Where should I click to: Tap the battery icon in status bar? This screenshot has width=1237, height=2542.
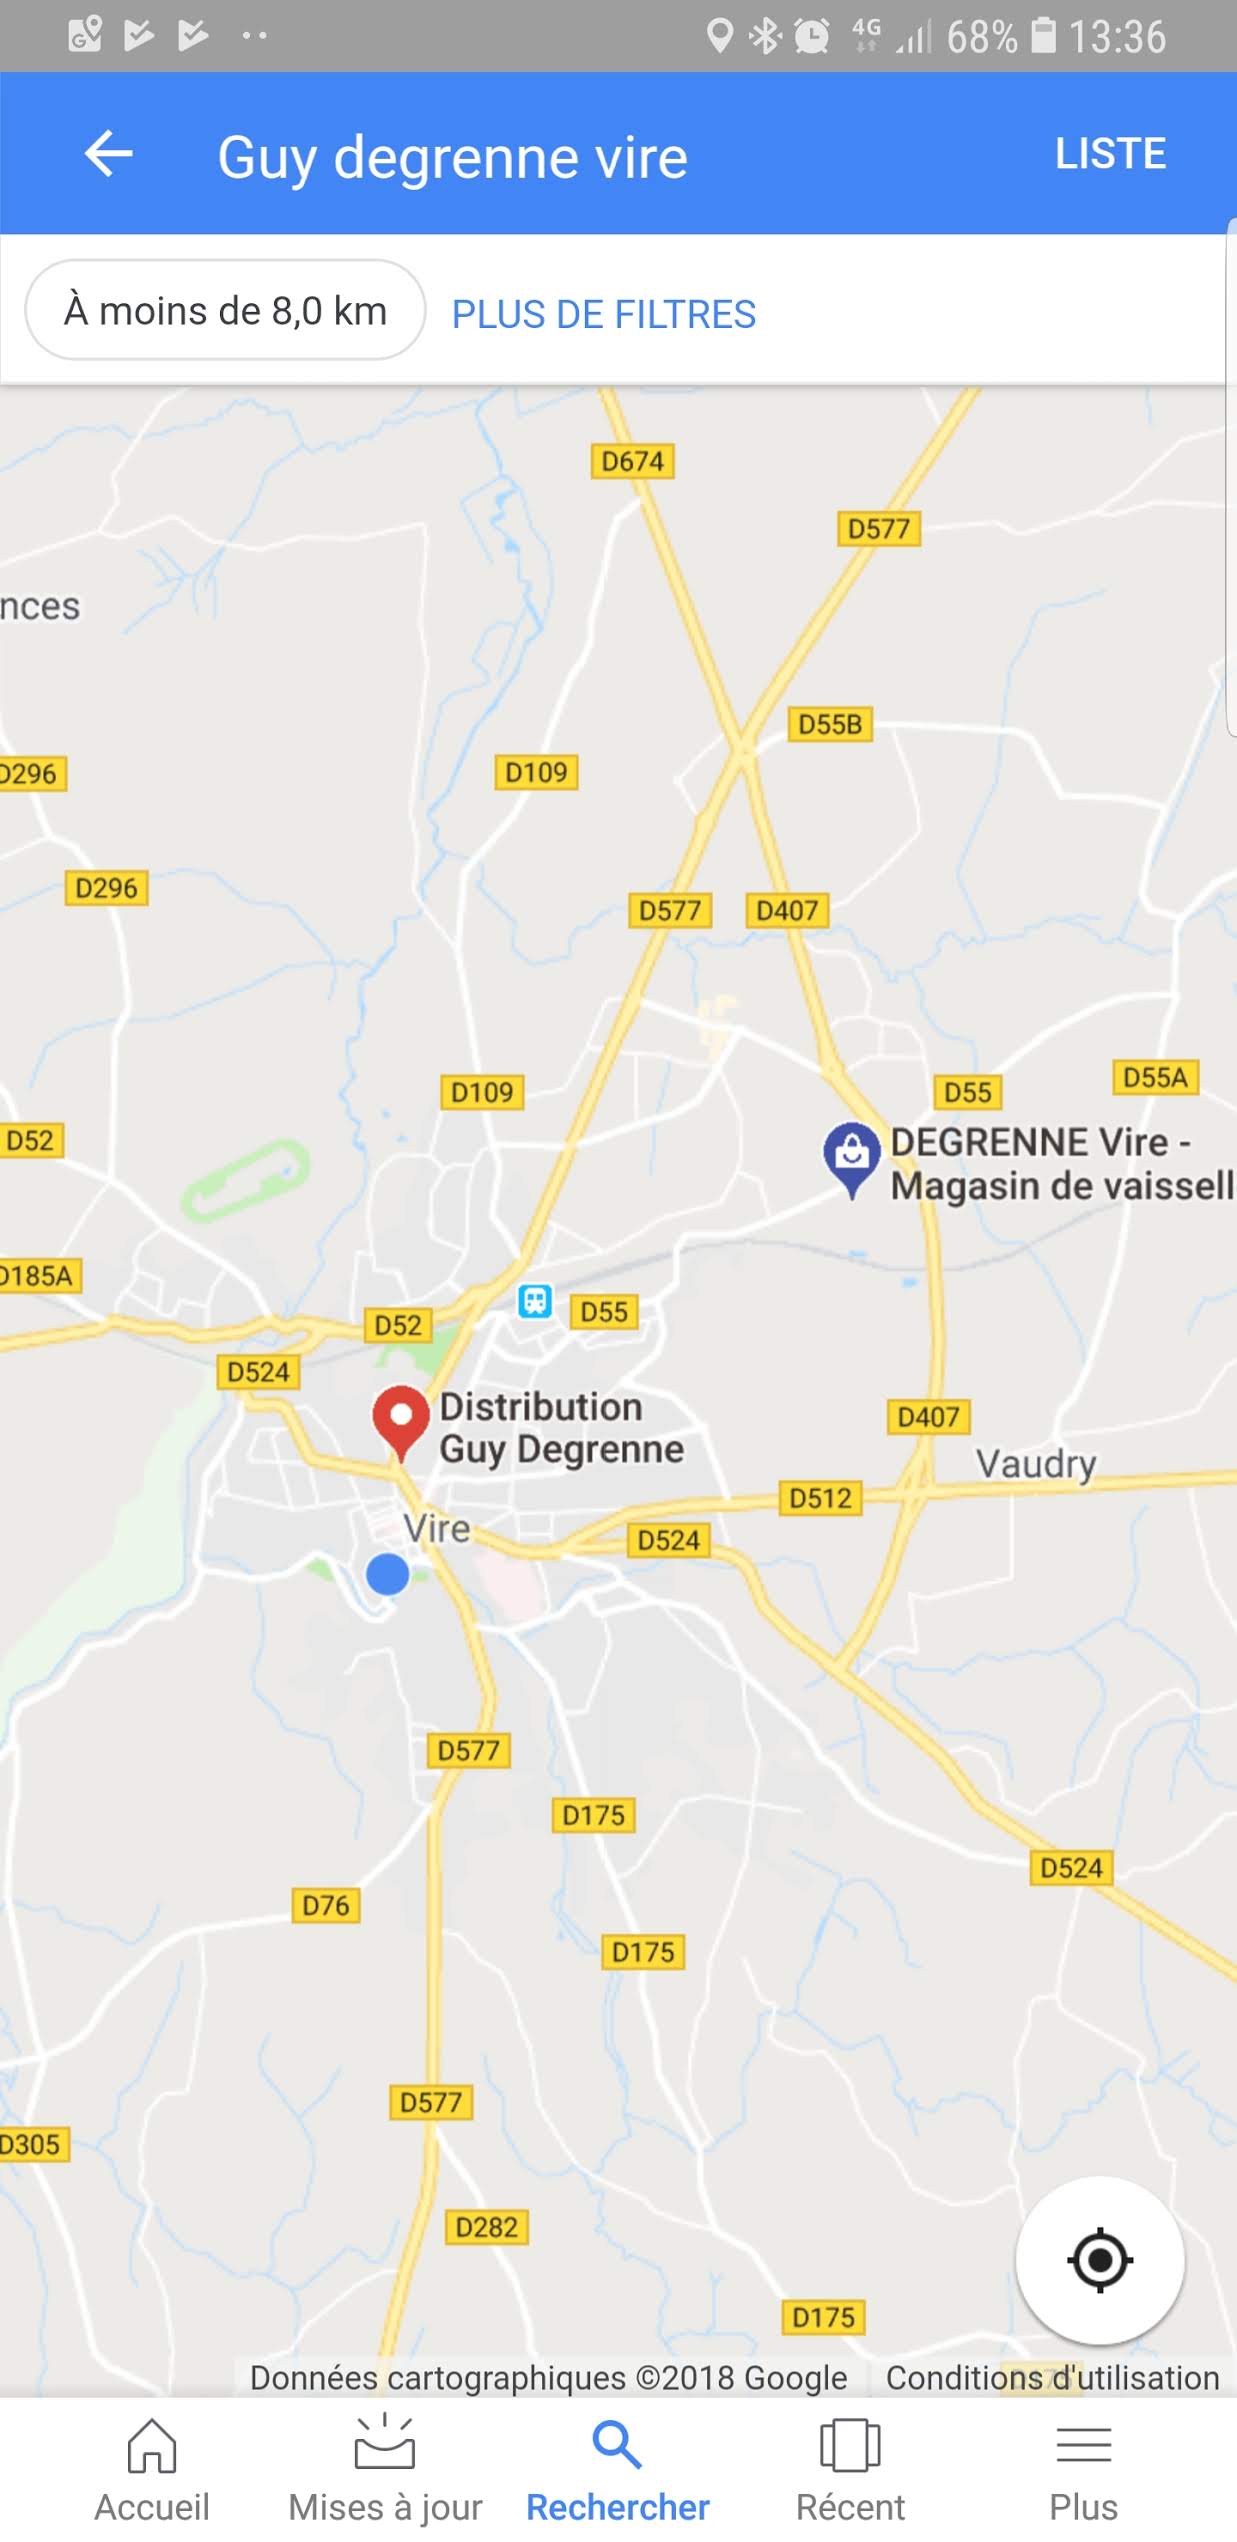[x=1044, y=35]
